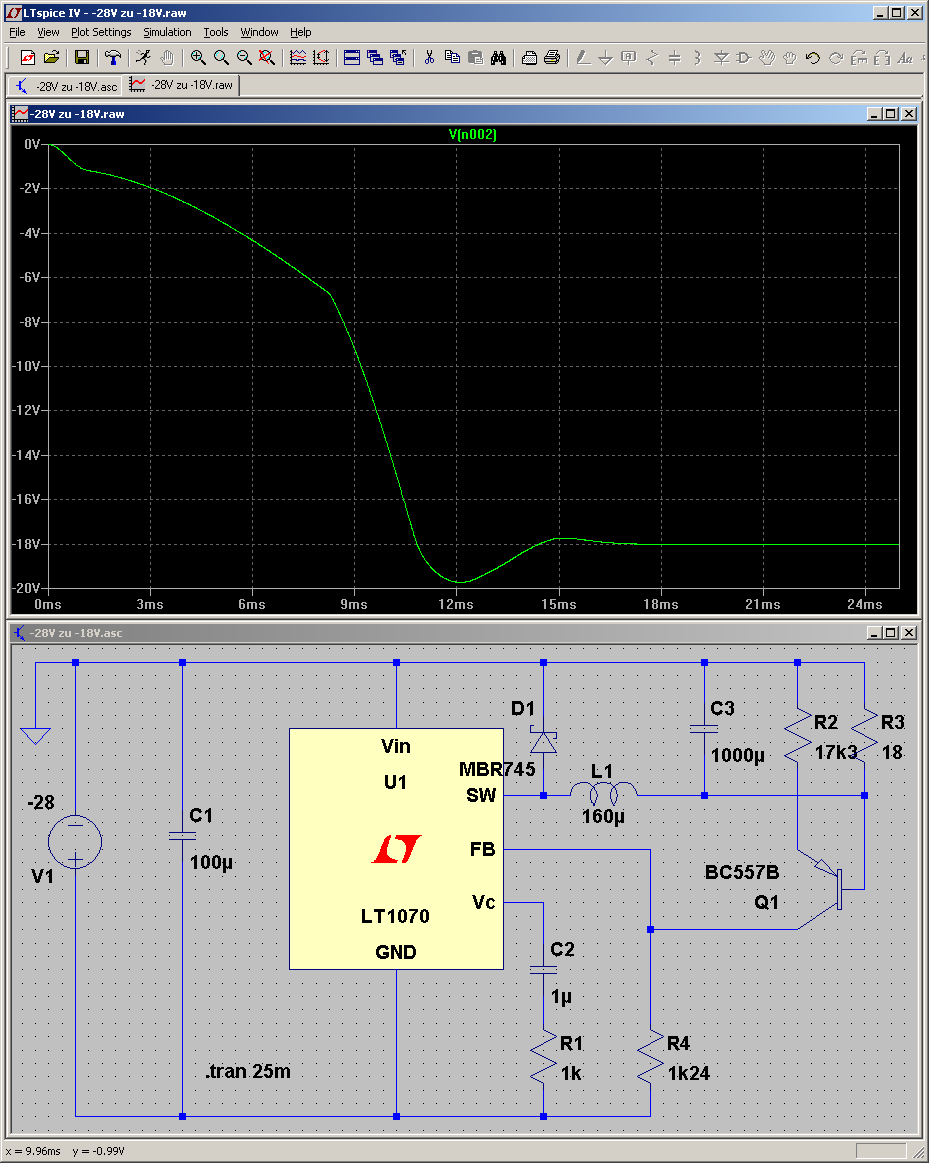Click the Paste clipboard icon
The height and width of the screenshot is (1163, 929).
tap(475, 57)
